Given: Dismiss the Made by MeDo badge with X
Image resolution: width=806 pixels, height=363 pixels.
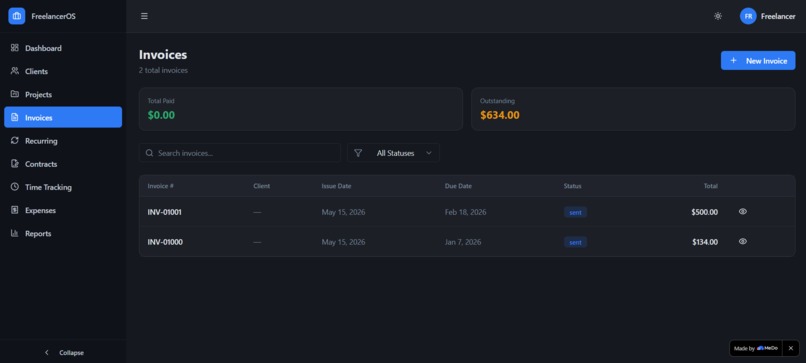Looking at the screenshot, I should 791,348.
